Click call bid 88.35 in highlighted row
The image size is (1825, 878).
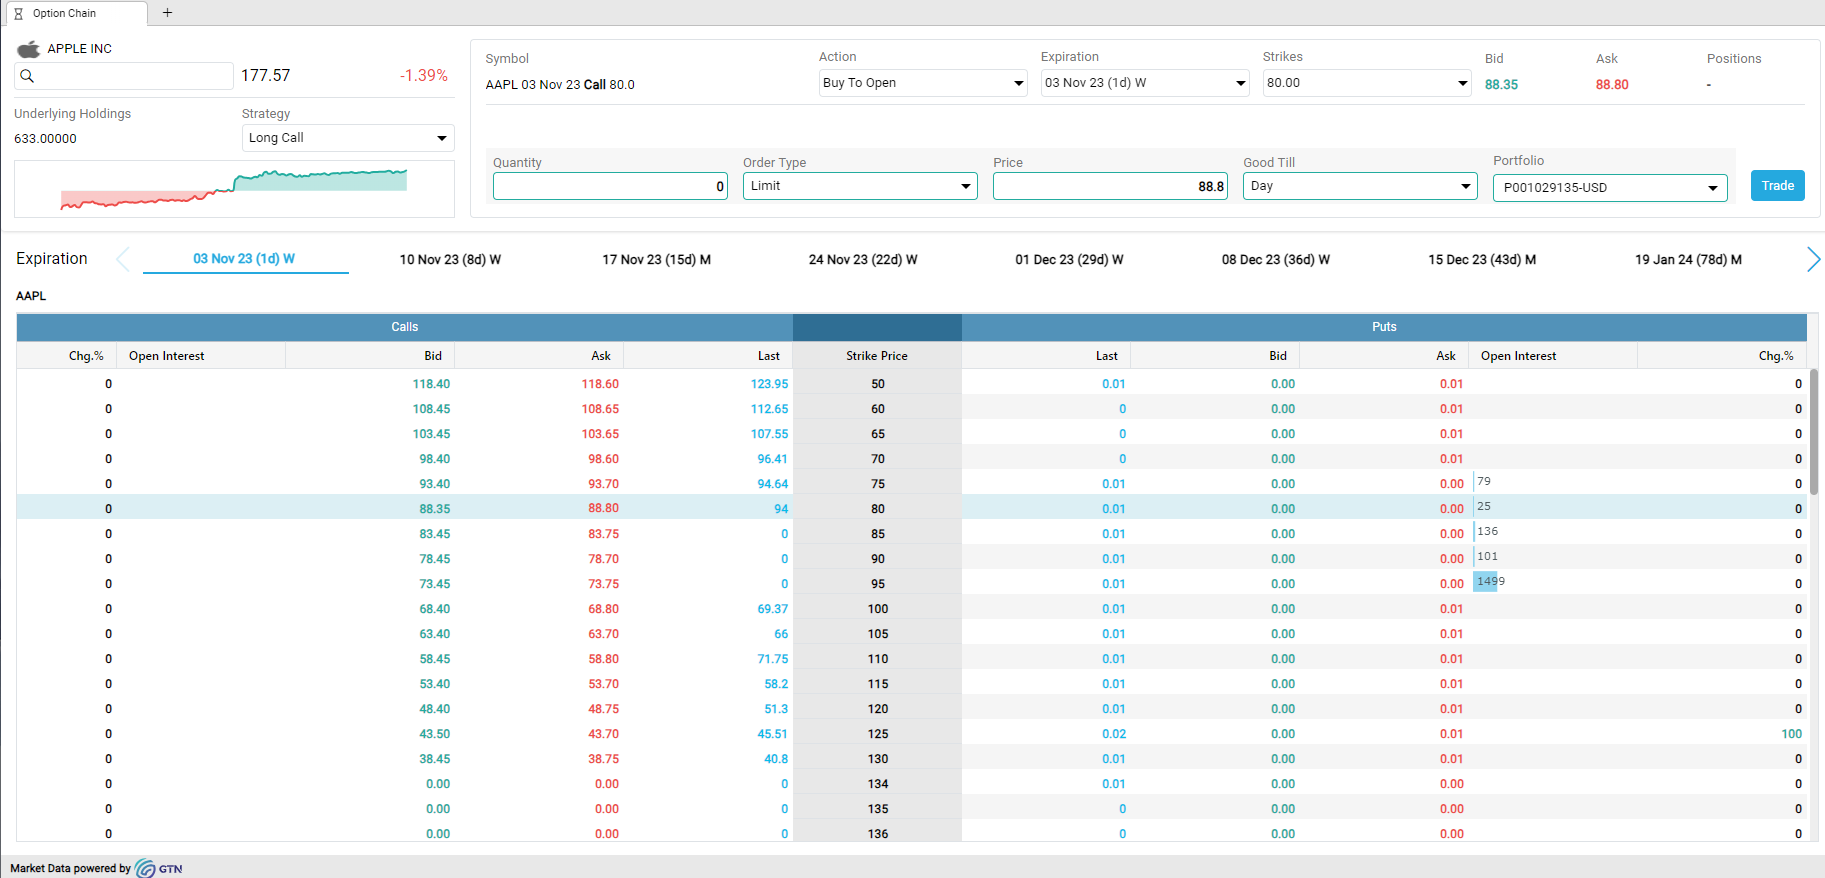coord(434,509)
